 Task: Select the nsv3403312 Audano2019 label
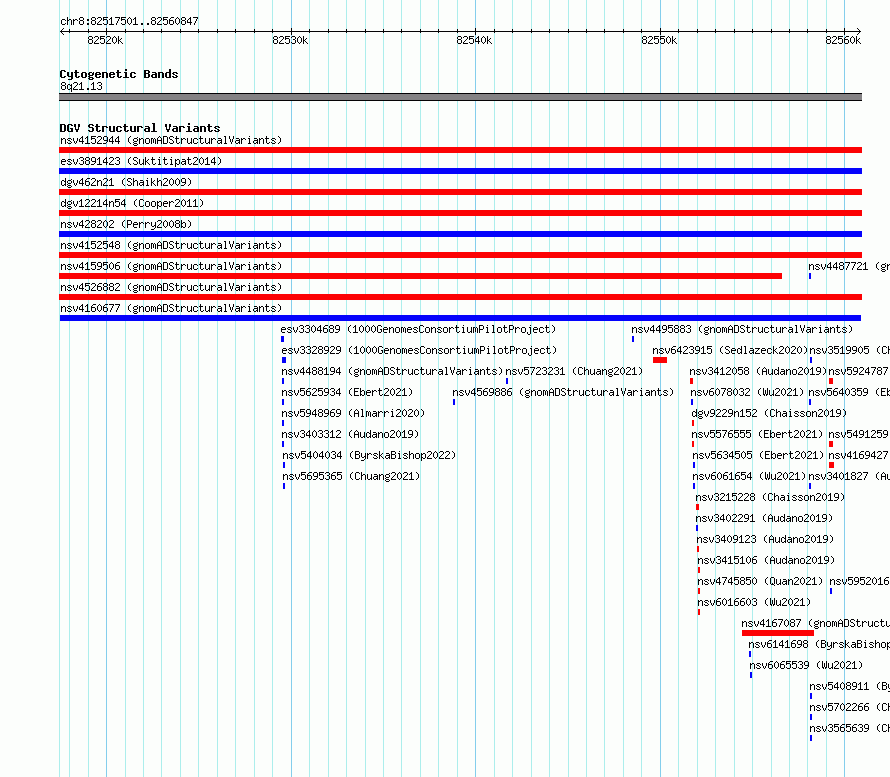click(350, 434)
